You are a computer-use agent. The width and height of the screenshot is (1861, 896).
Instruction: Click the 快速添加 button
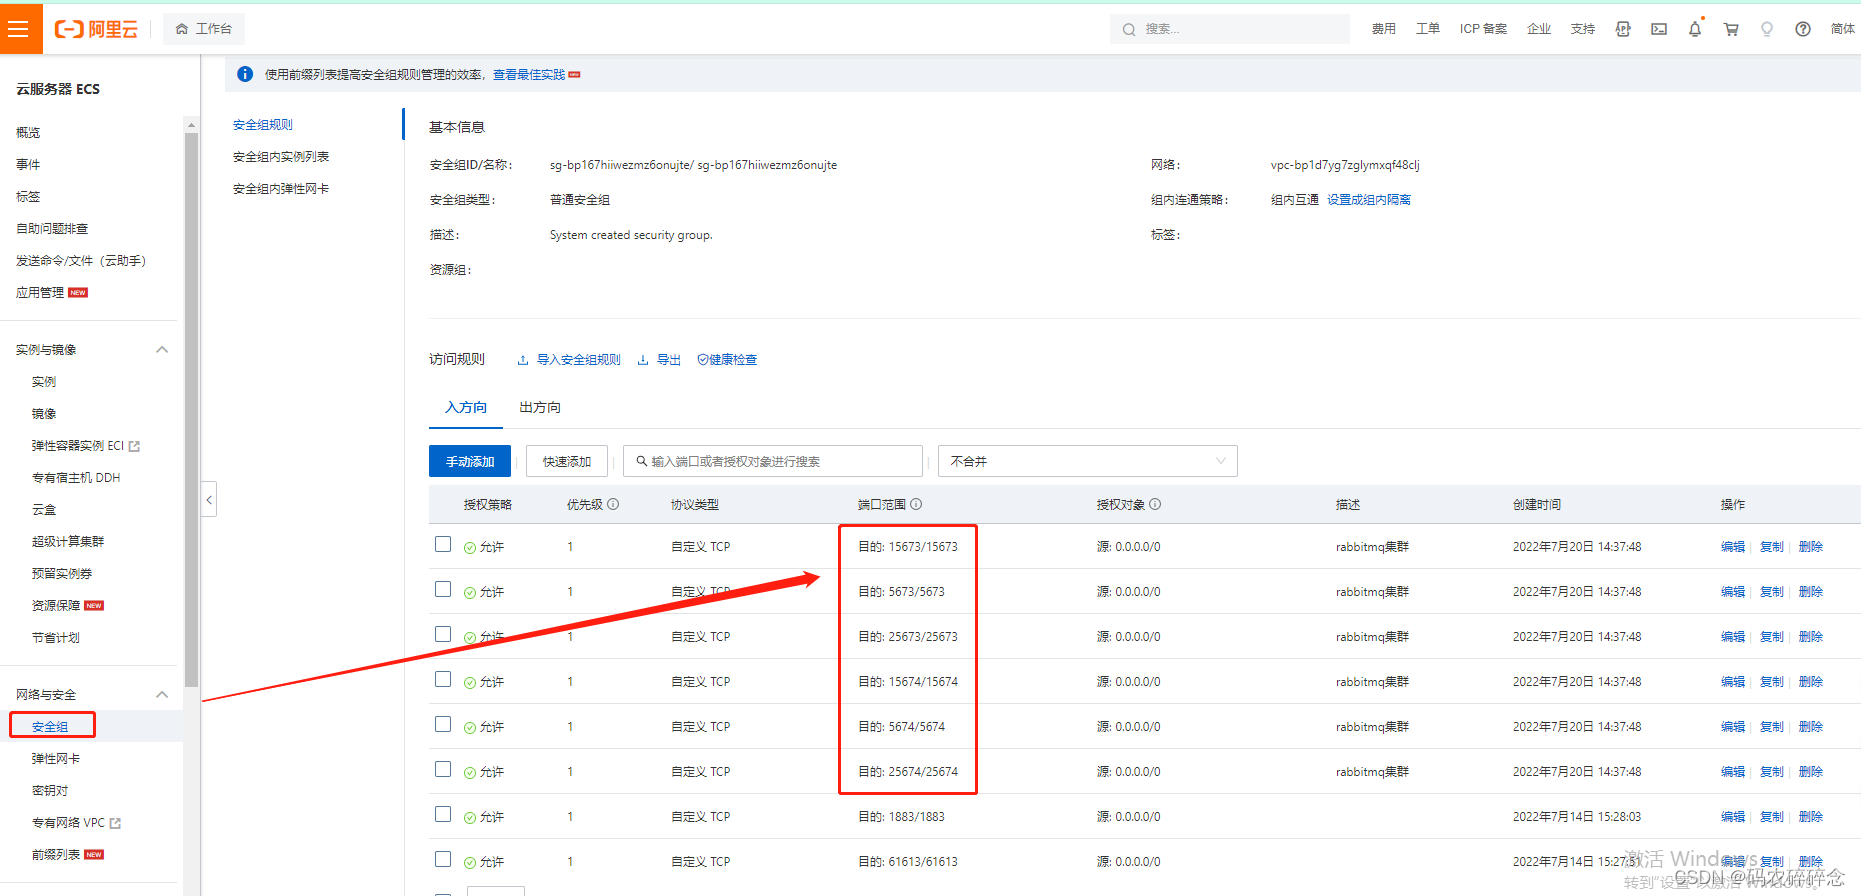(x=567, y=461)
